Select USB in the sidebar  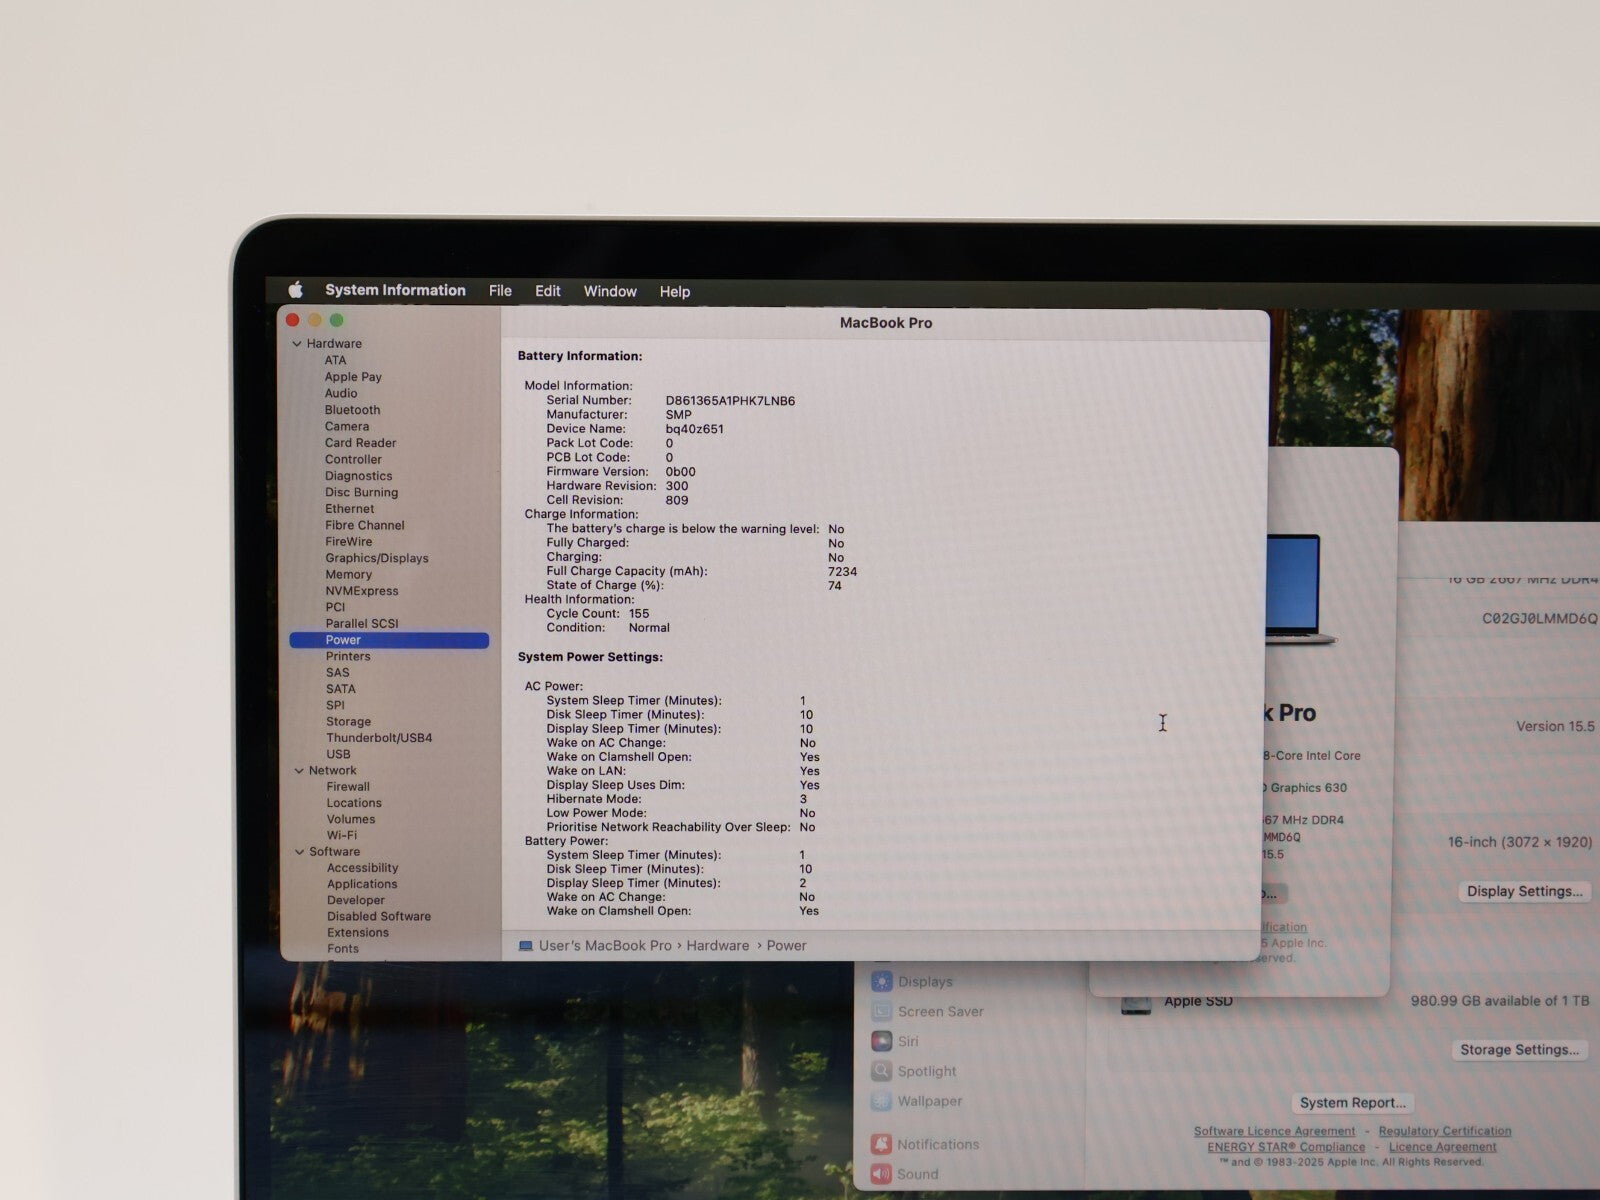tap(338, 754)
